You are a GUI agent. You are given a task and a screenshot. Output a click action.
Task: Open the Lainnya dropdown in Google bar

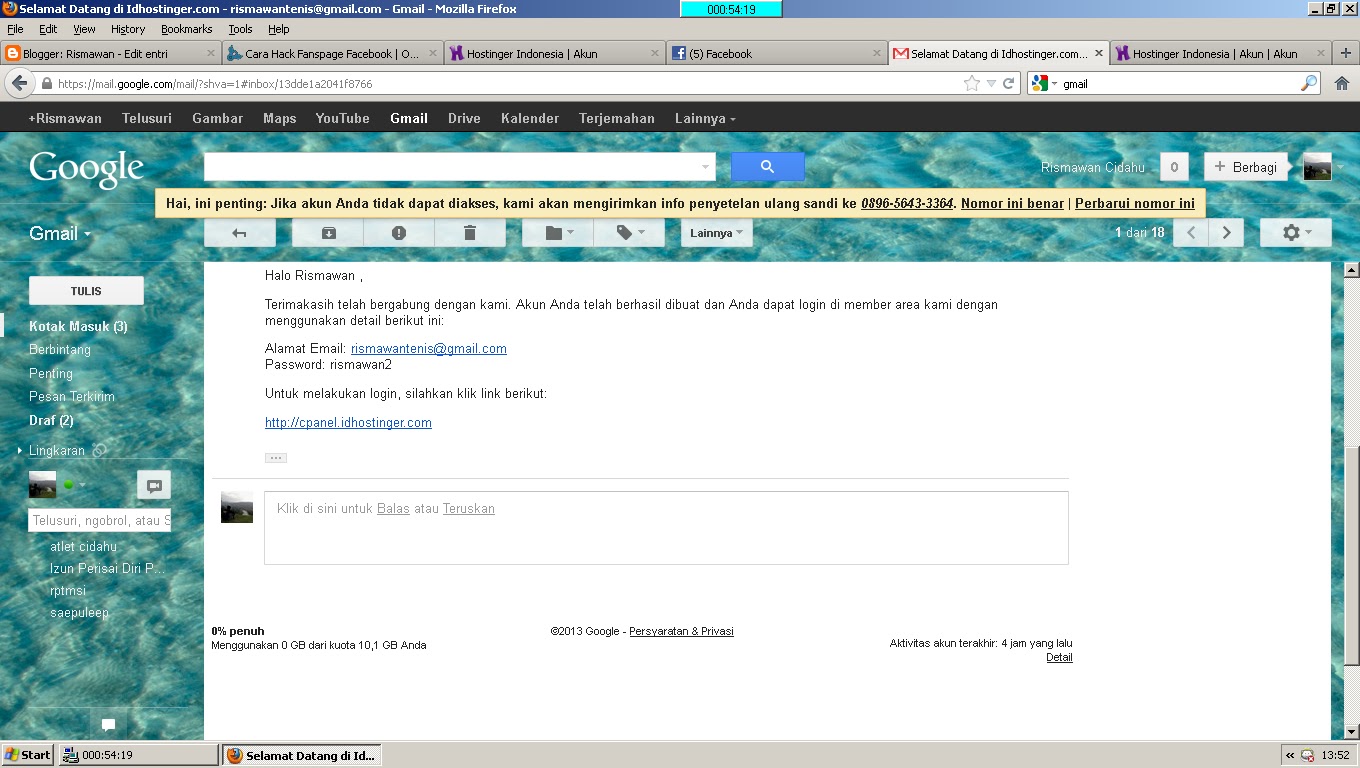[705, 118]
